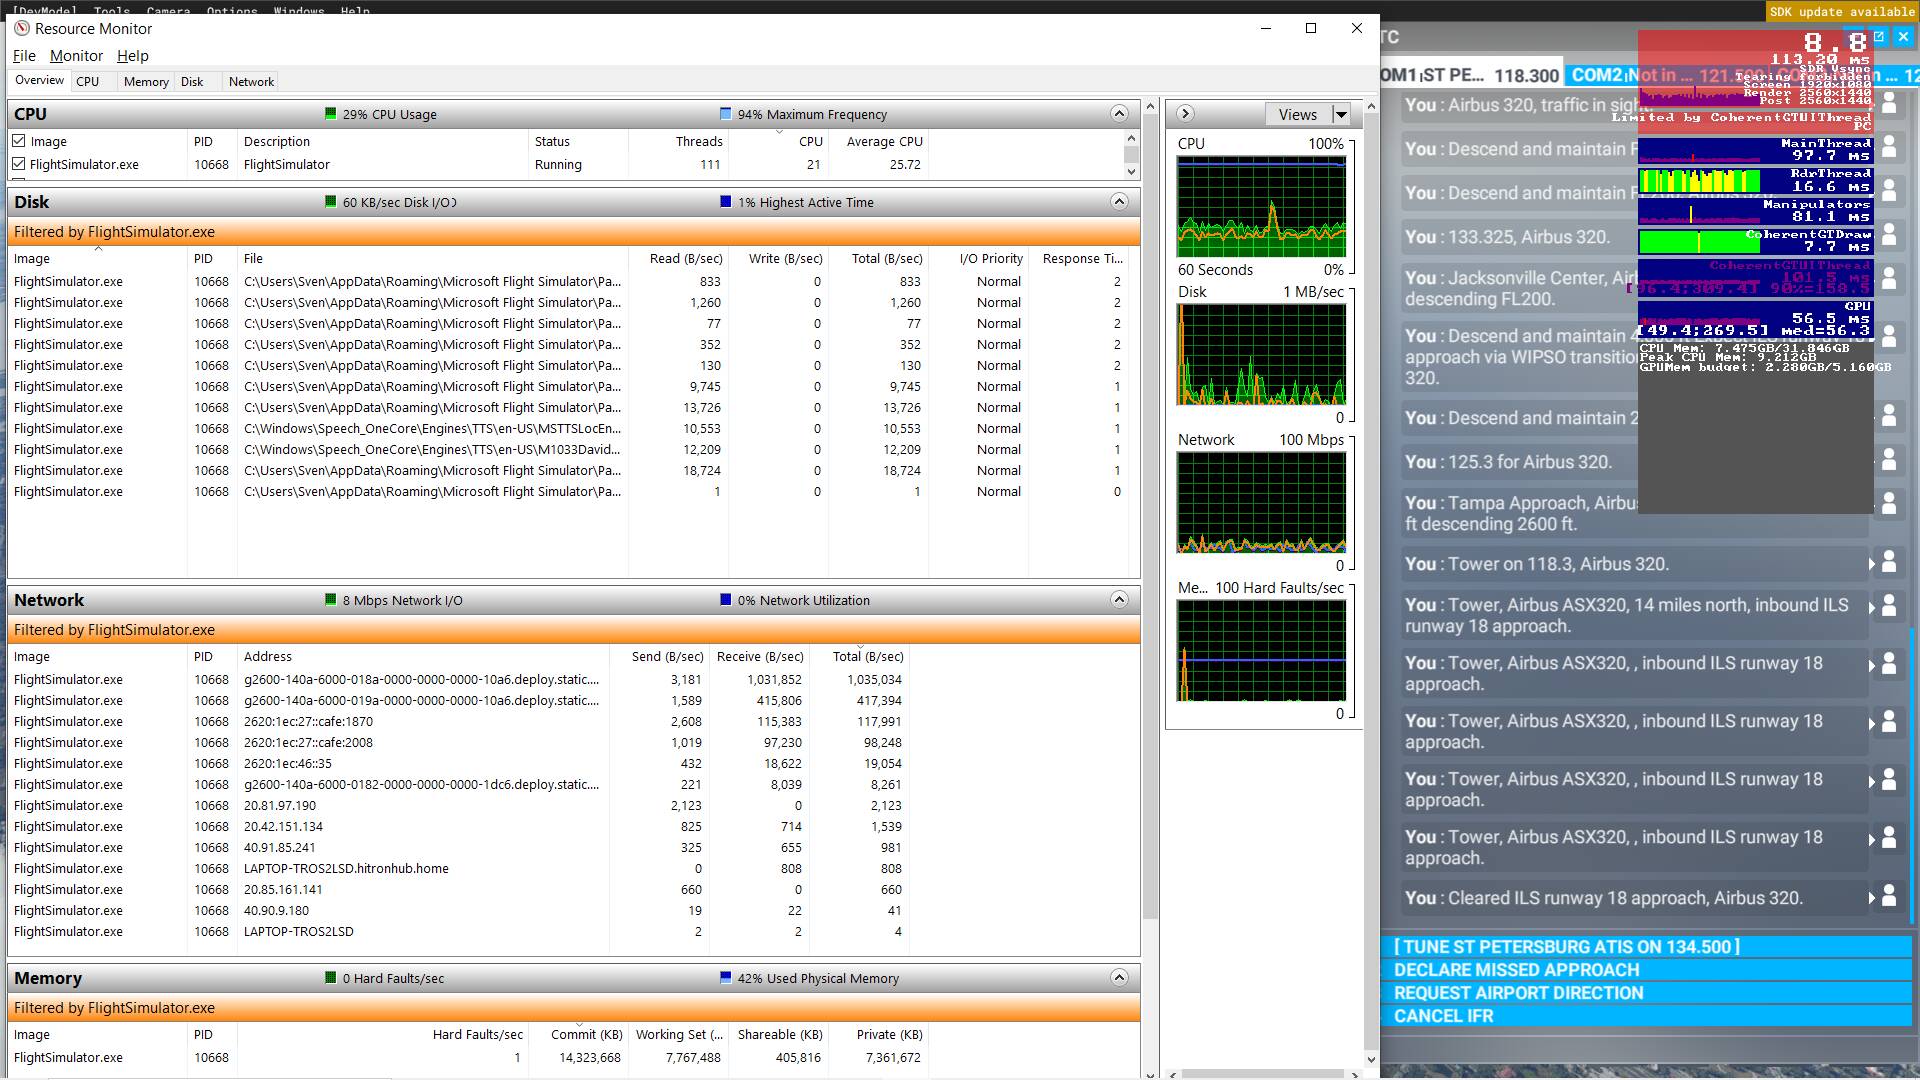Open the Monitor menu
The width and height of the screenshot is (1920, 1080).
76,56
